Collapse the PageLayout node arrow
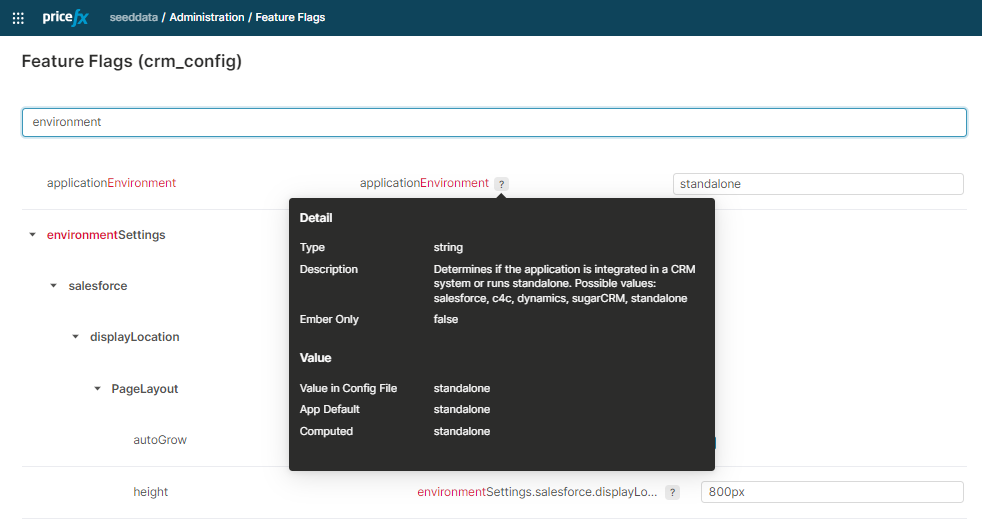The image size is (982, 526). [x=97, y=389]
